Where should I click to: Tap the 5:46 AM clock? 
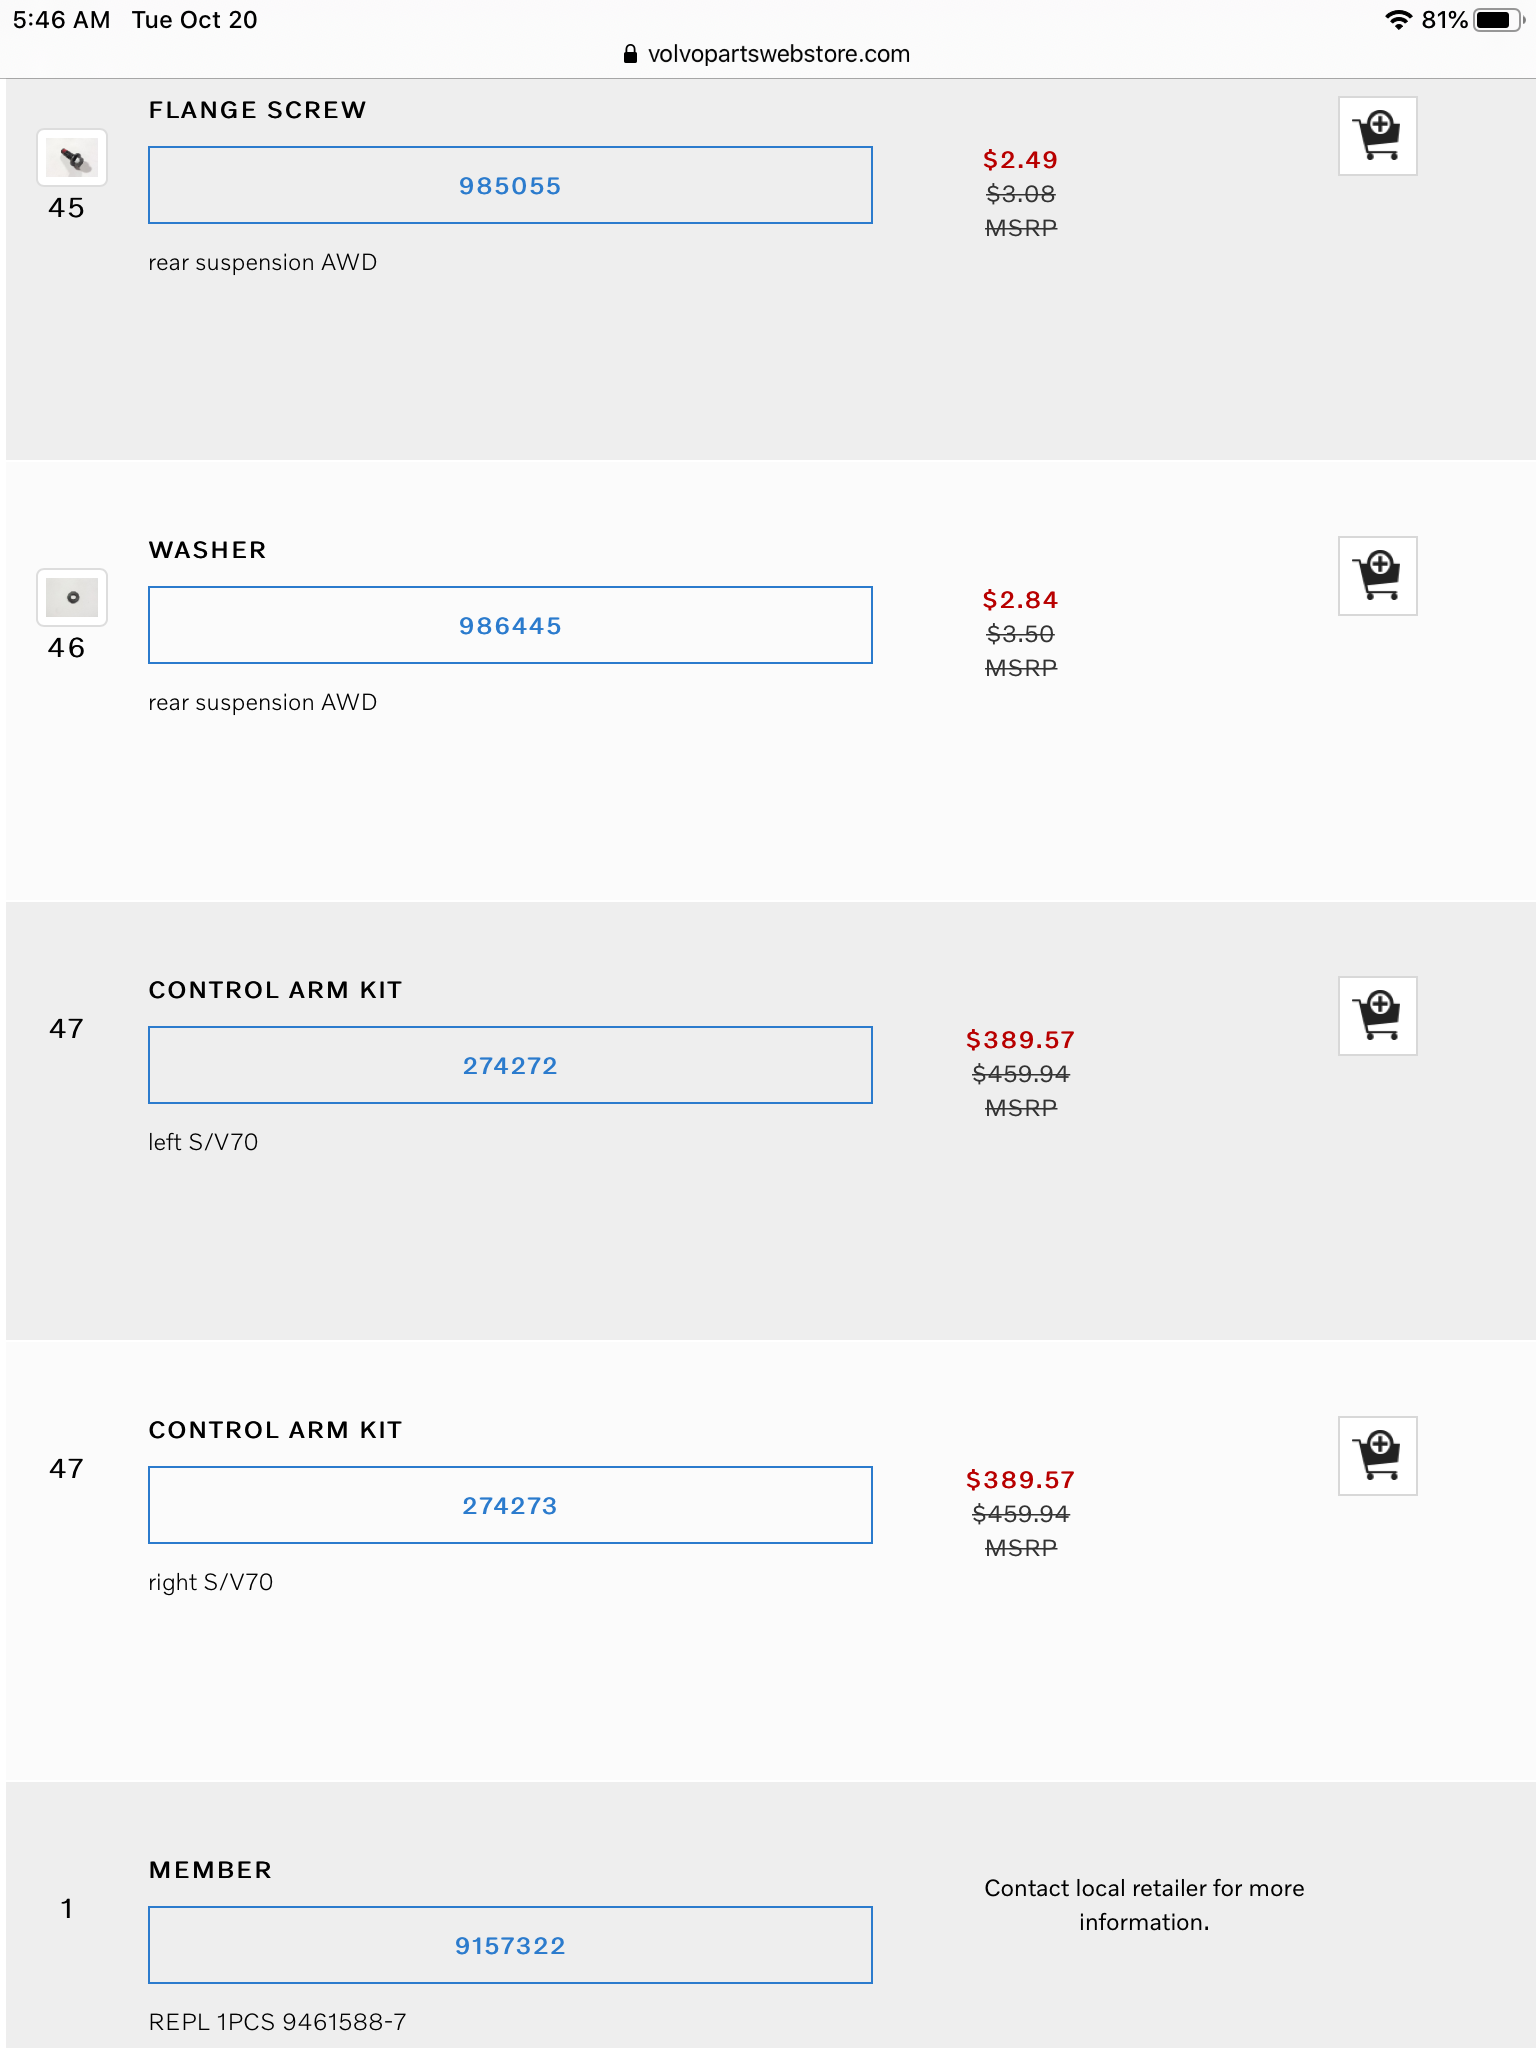62,20
